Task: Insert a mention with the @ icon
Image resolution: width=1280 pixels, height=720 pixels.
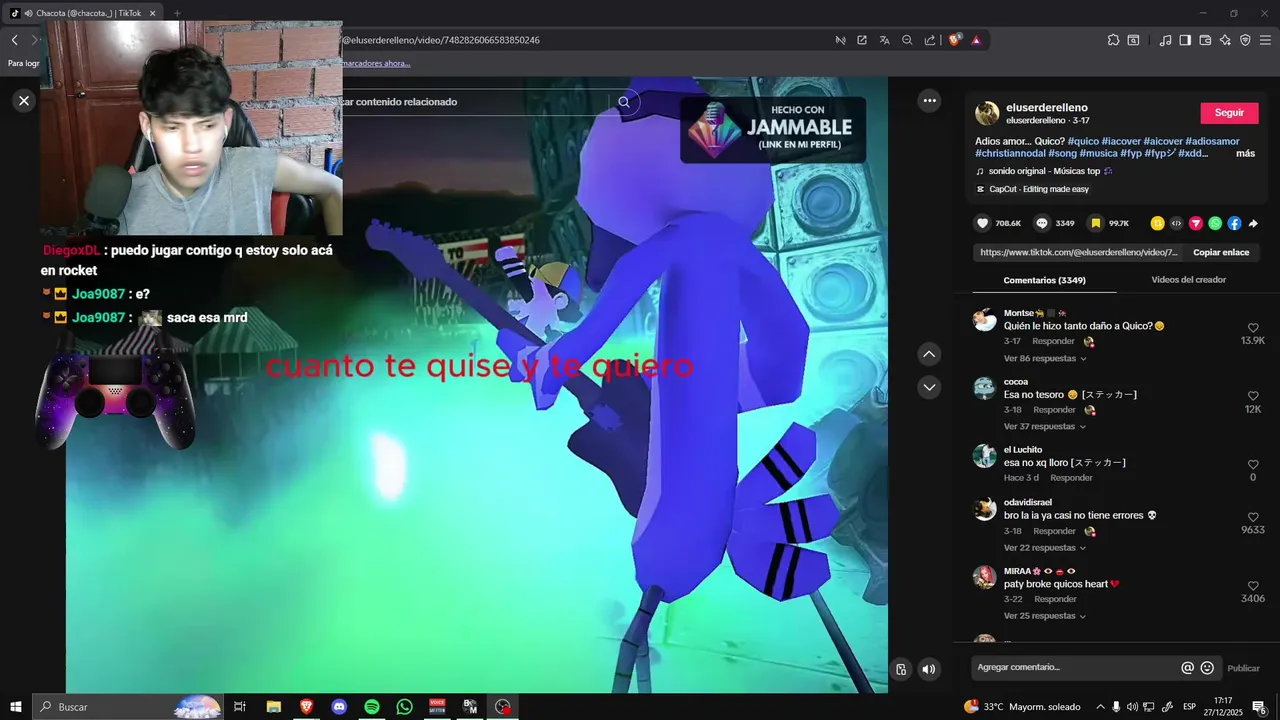Action: [1188, 668]
